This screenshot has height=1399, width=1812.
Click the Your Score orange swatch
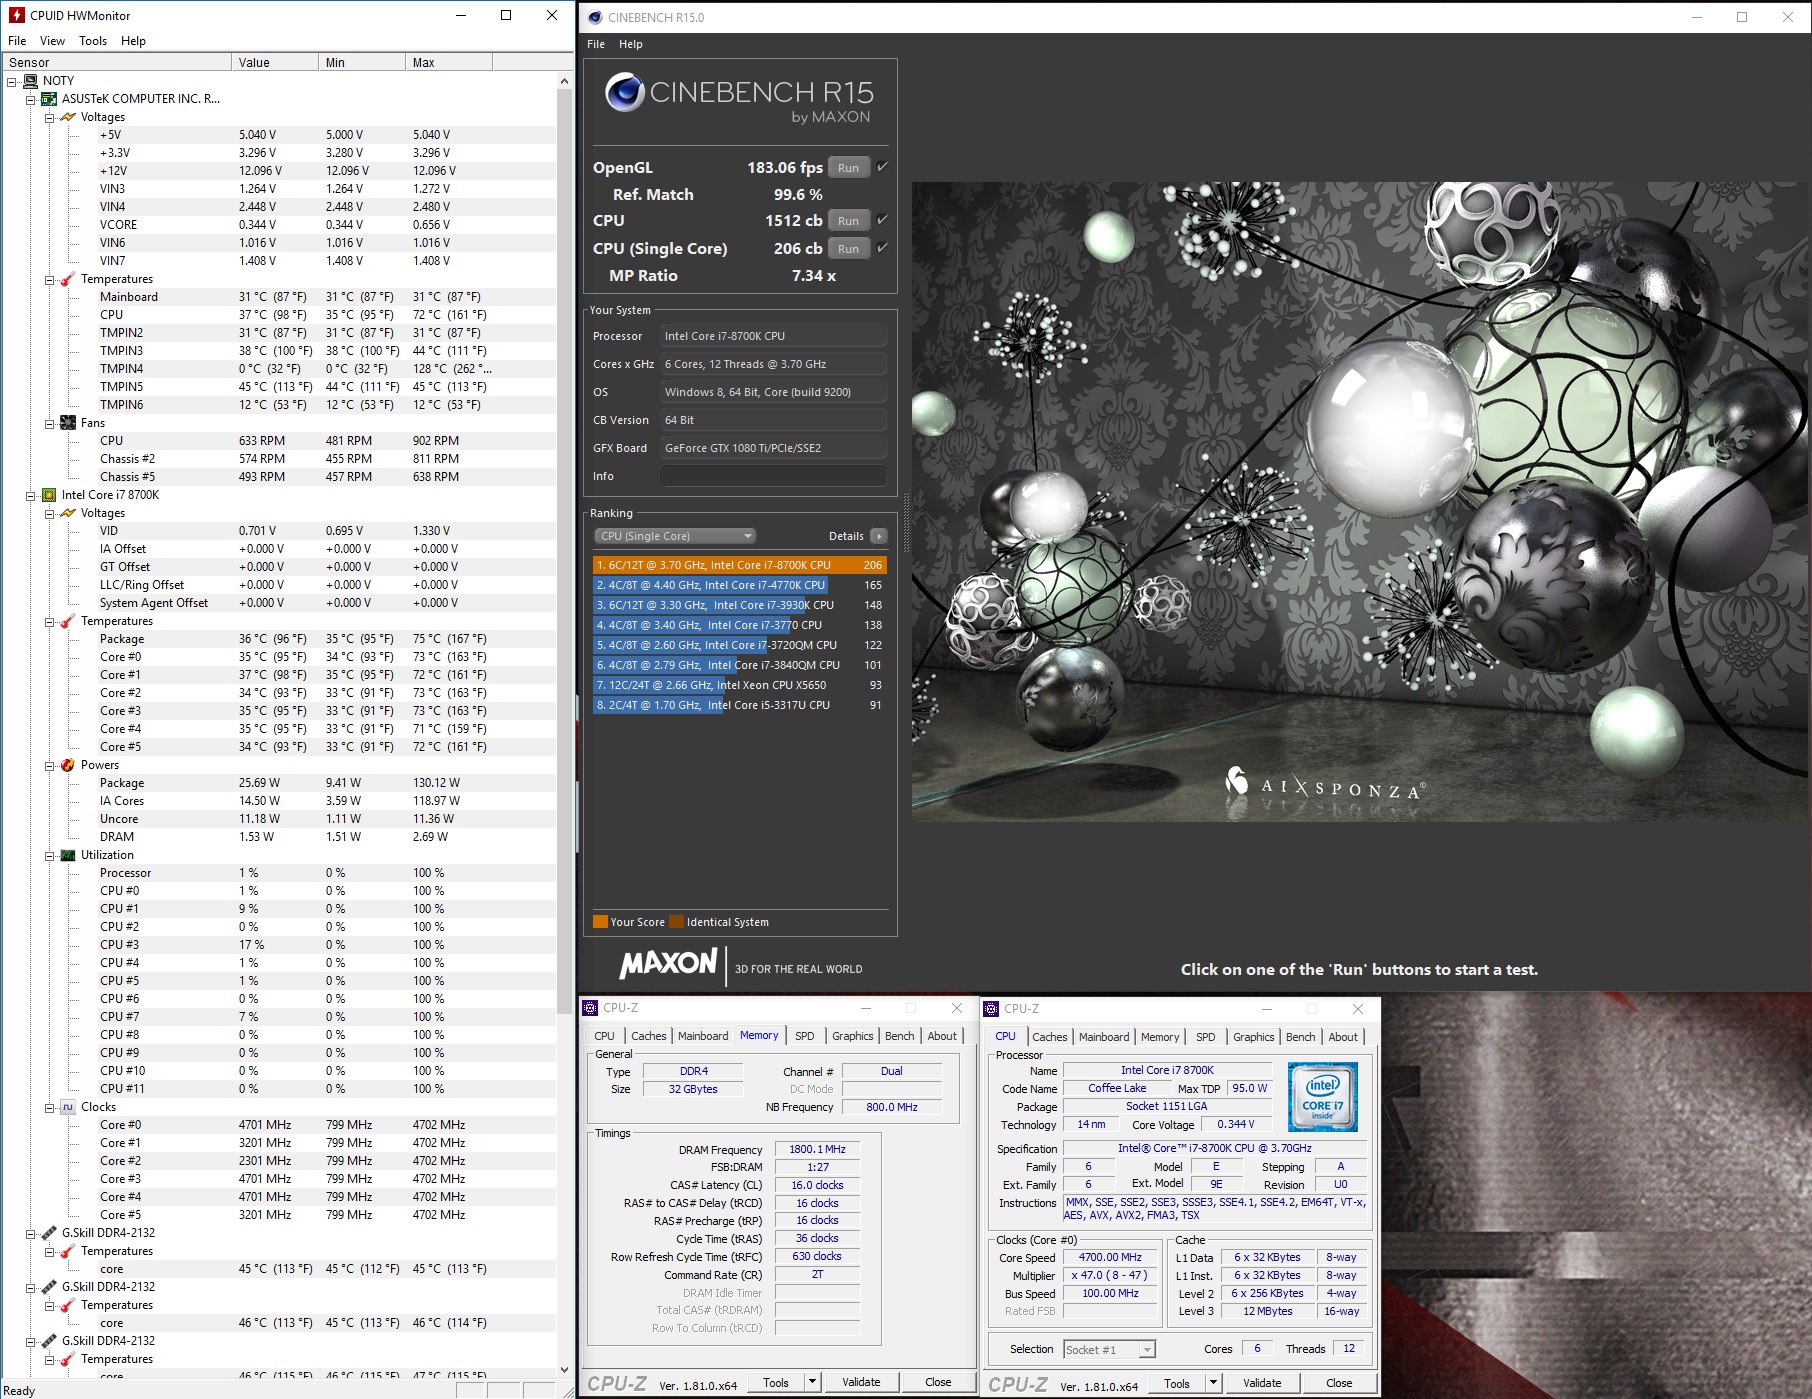tap(600, 922)
